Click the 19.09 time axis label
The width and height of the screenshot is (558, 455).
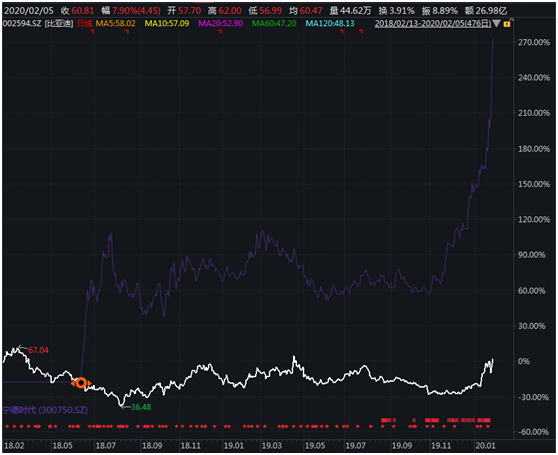pyautogui.click(x=402, y=446)
